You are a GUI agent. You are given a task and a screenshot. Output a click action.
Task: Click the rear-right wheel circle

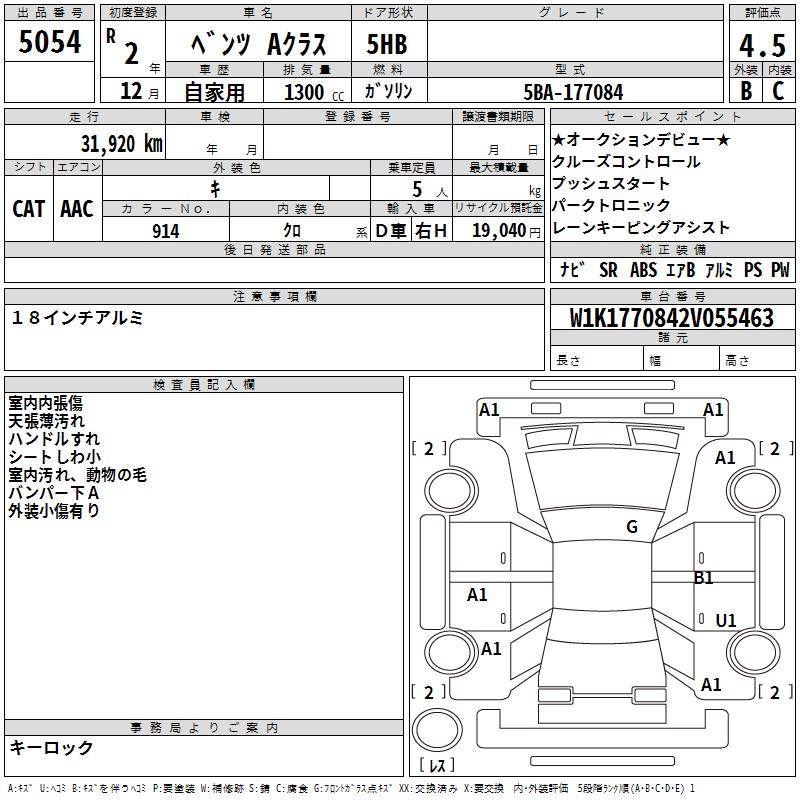coord(753,652)
